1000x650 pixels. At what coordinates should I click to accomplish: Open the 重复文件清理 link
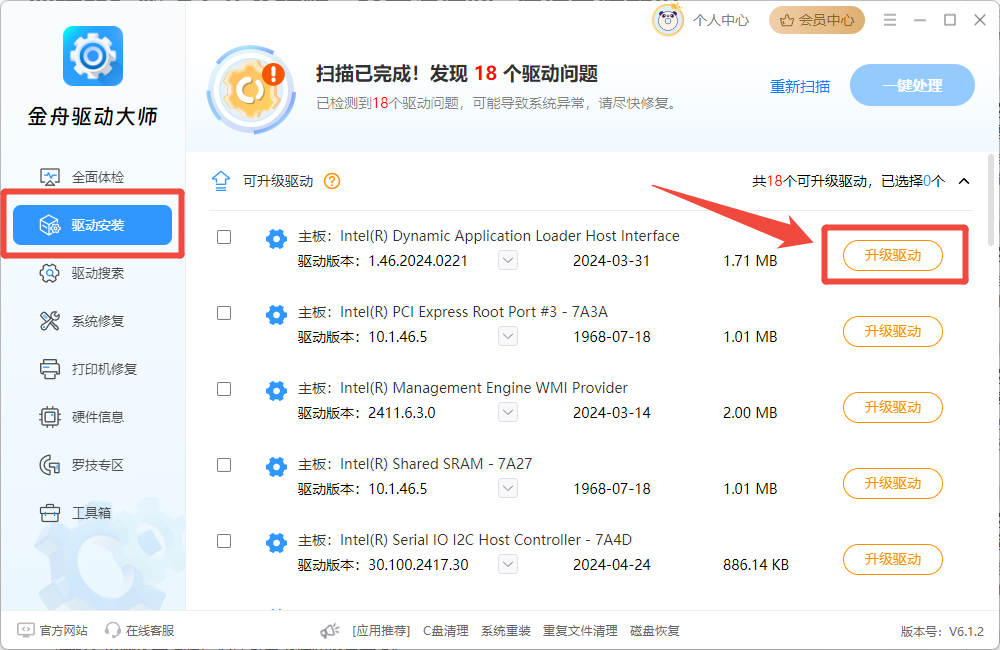pos(580,631)
